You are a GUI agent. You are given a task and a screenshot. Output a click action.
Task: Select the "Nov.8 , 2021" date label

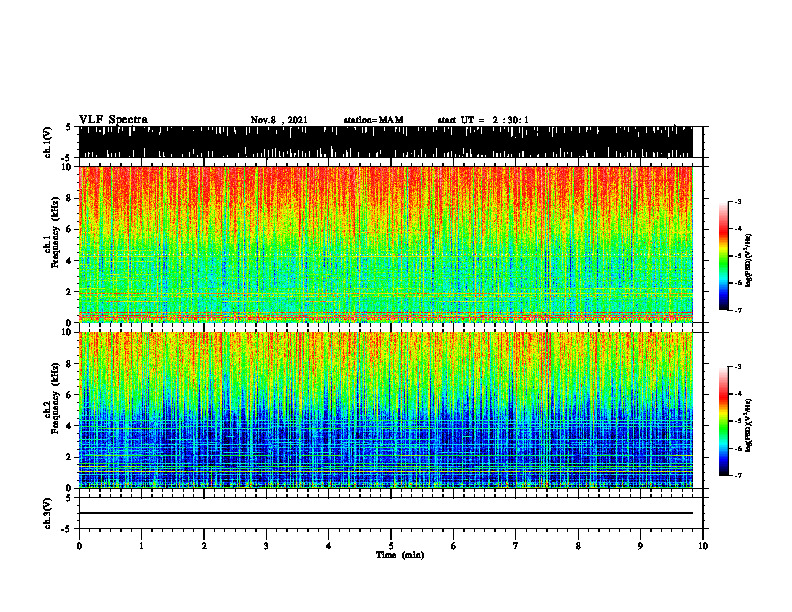(279, 120)
